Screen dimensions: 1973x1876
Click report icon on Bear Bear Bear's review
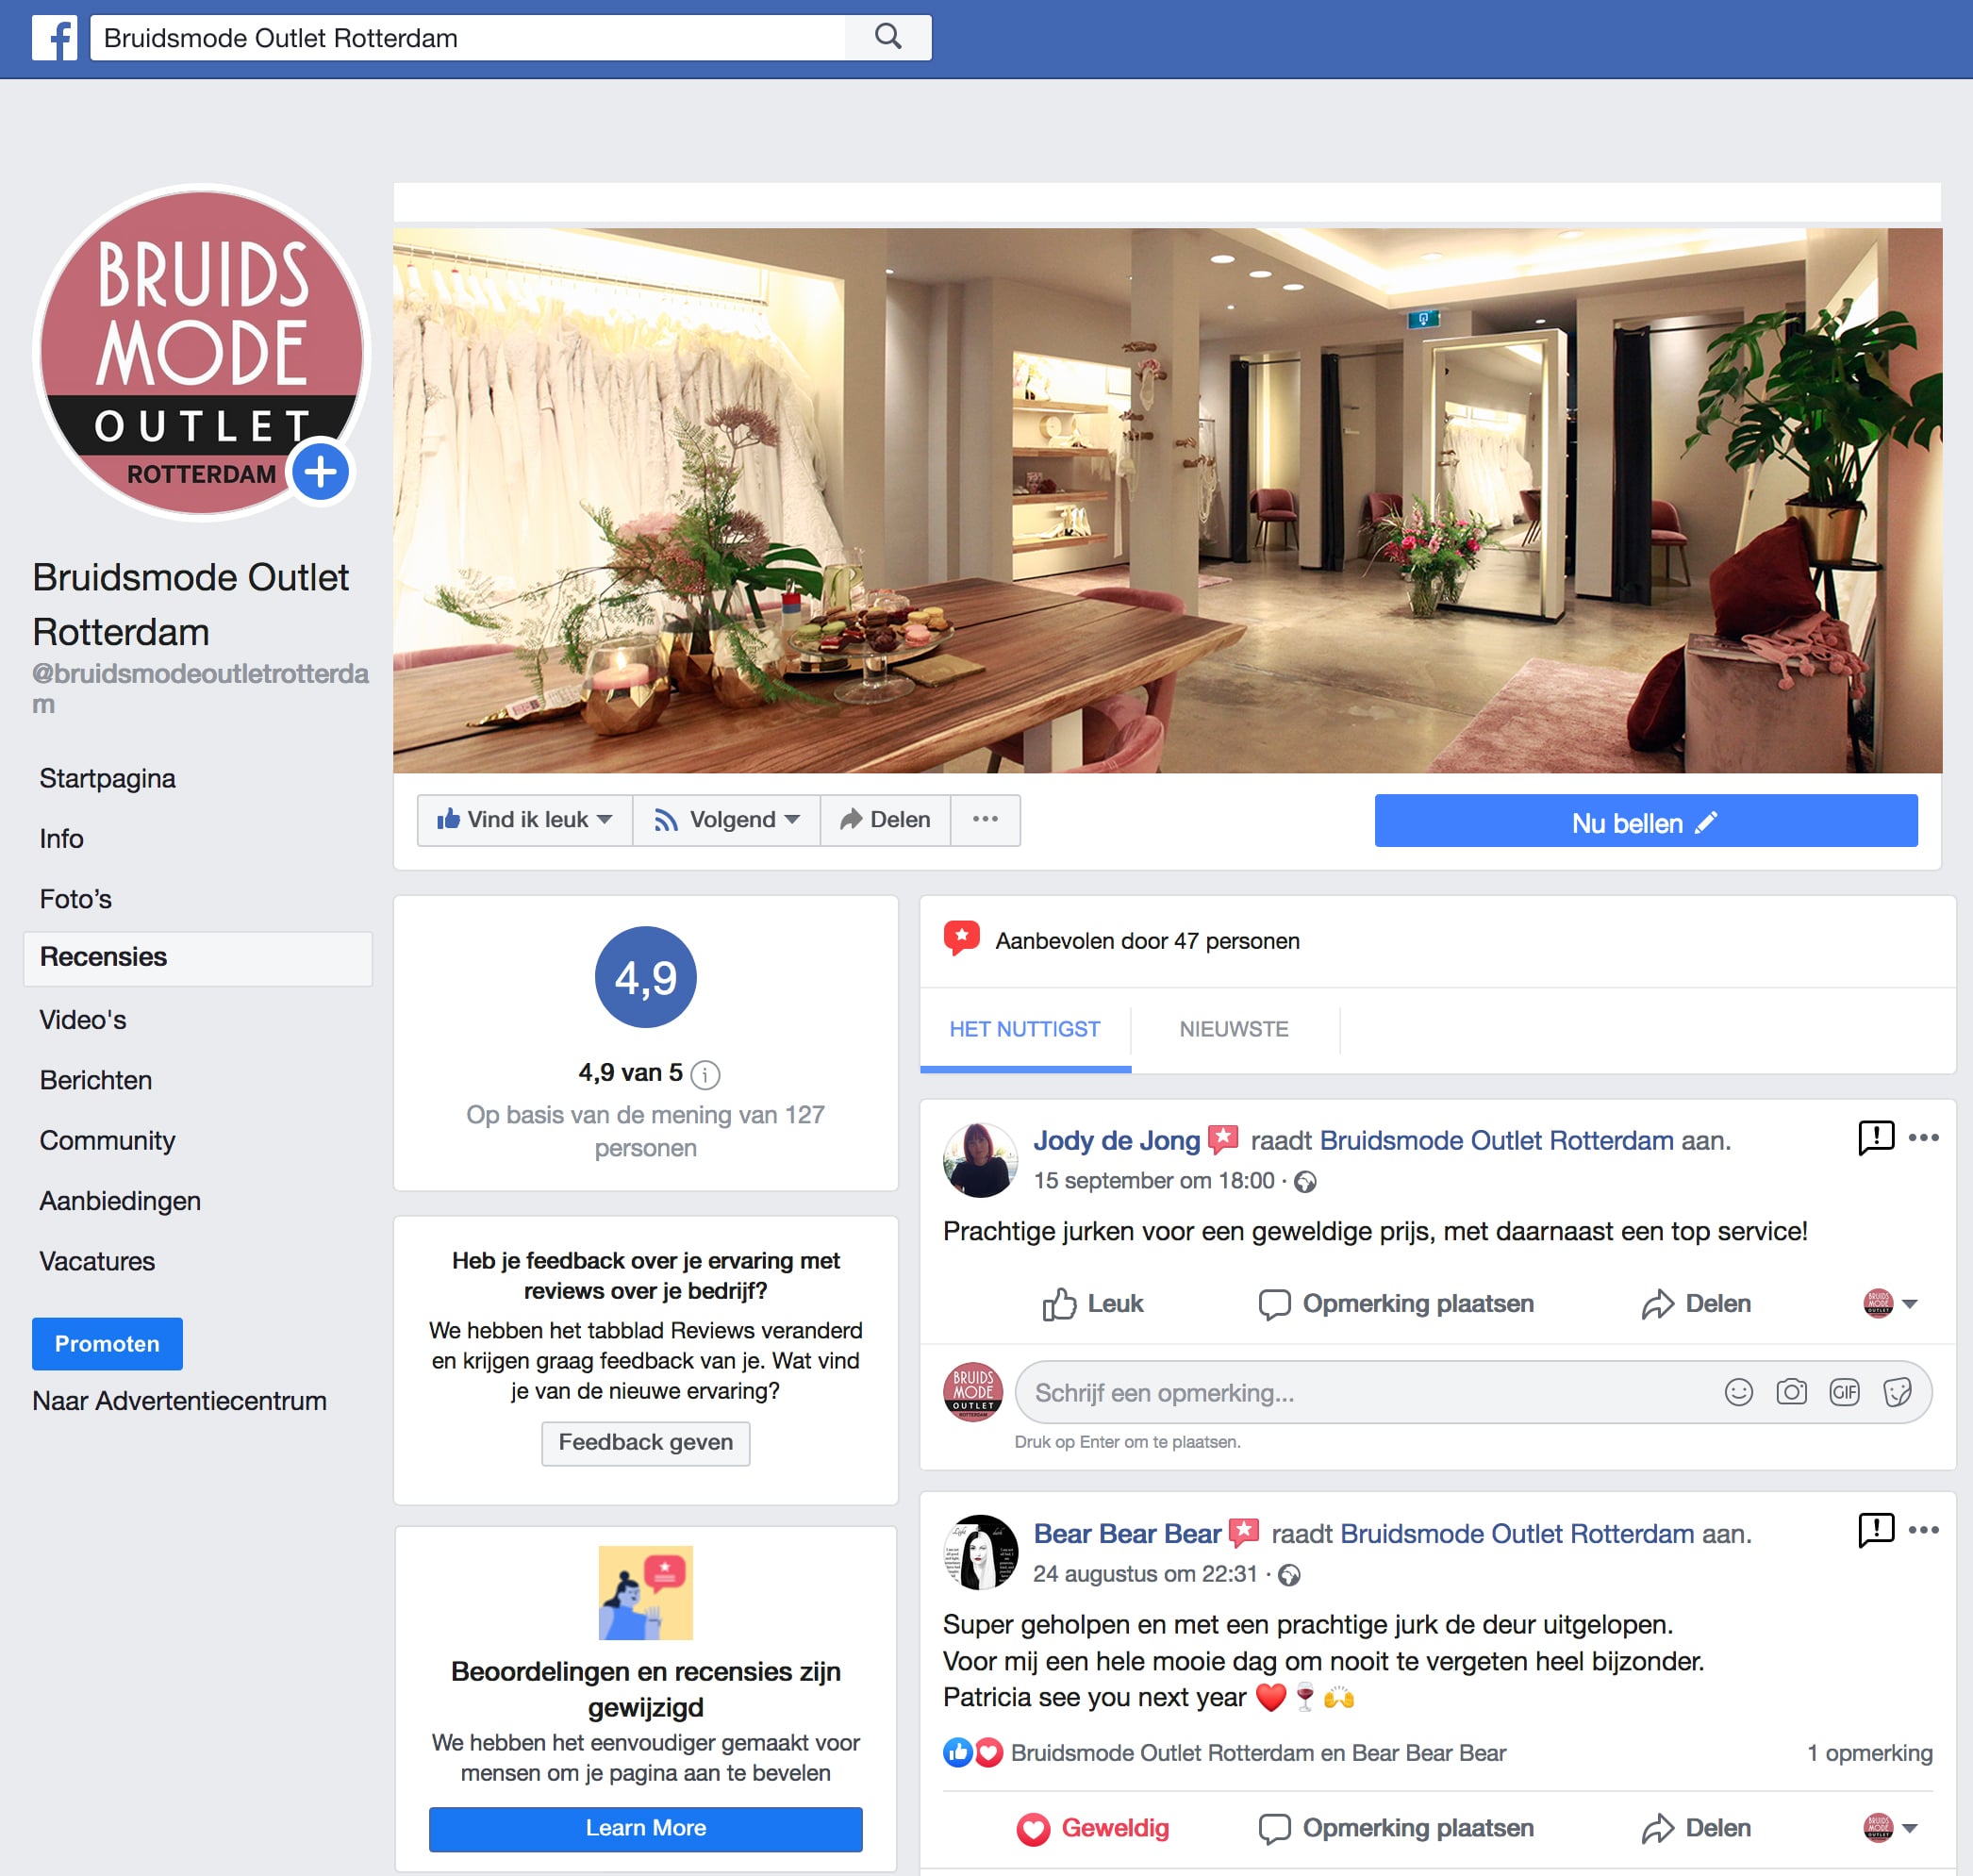point(1875,1530)
